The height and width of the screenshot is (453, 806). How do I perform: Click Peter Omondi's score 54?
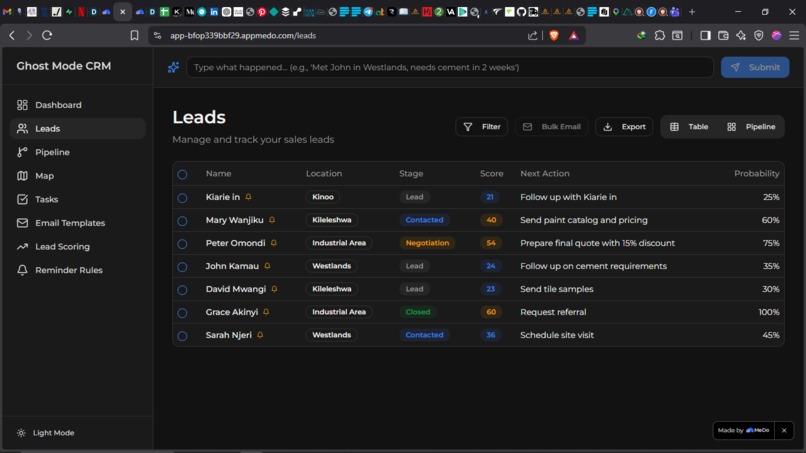(491, 243)
